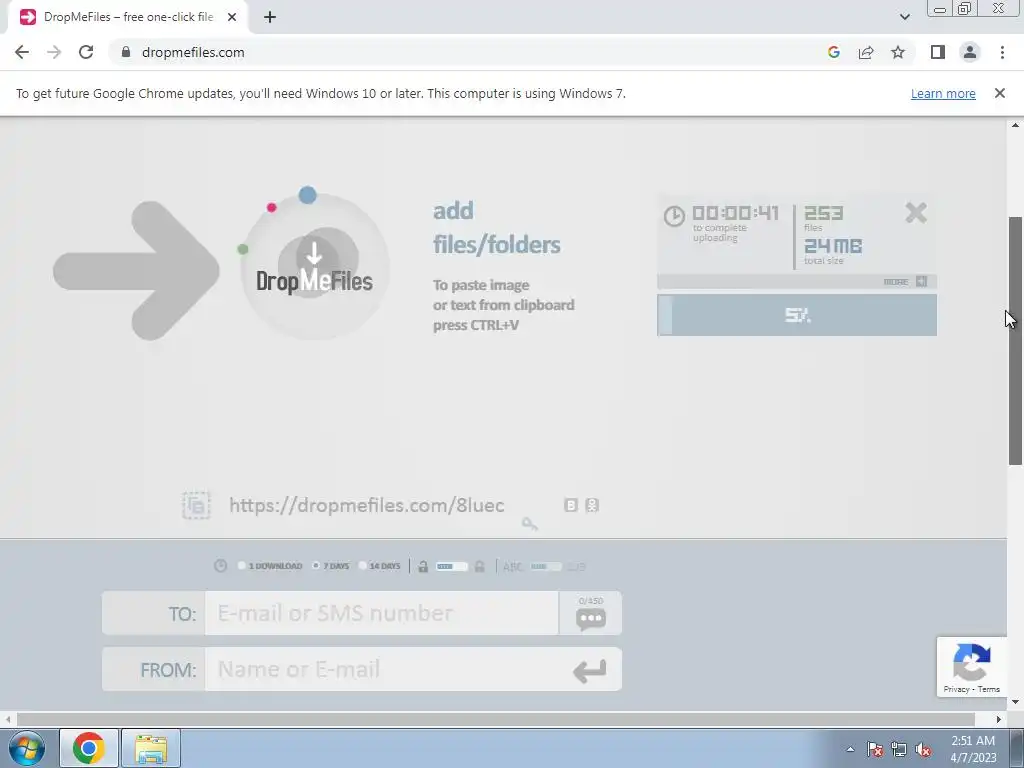Click the page scroll down arrow
This screenshot has height=768, width=1024.
[x=1016, y=702]
